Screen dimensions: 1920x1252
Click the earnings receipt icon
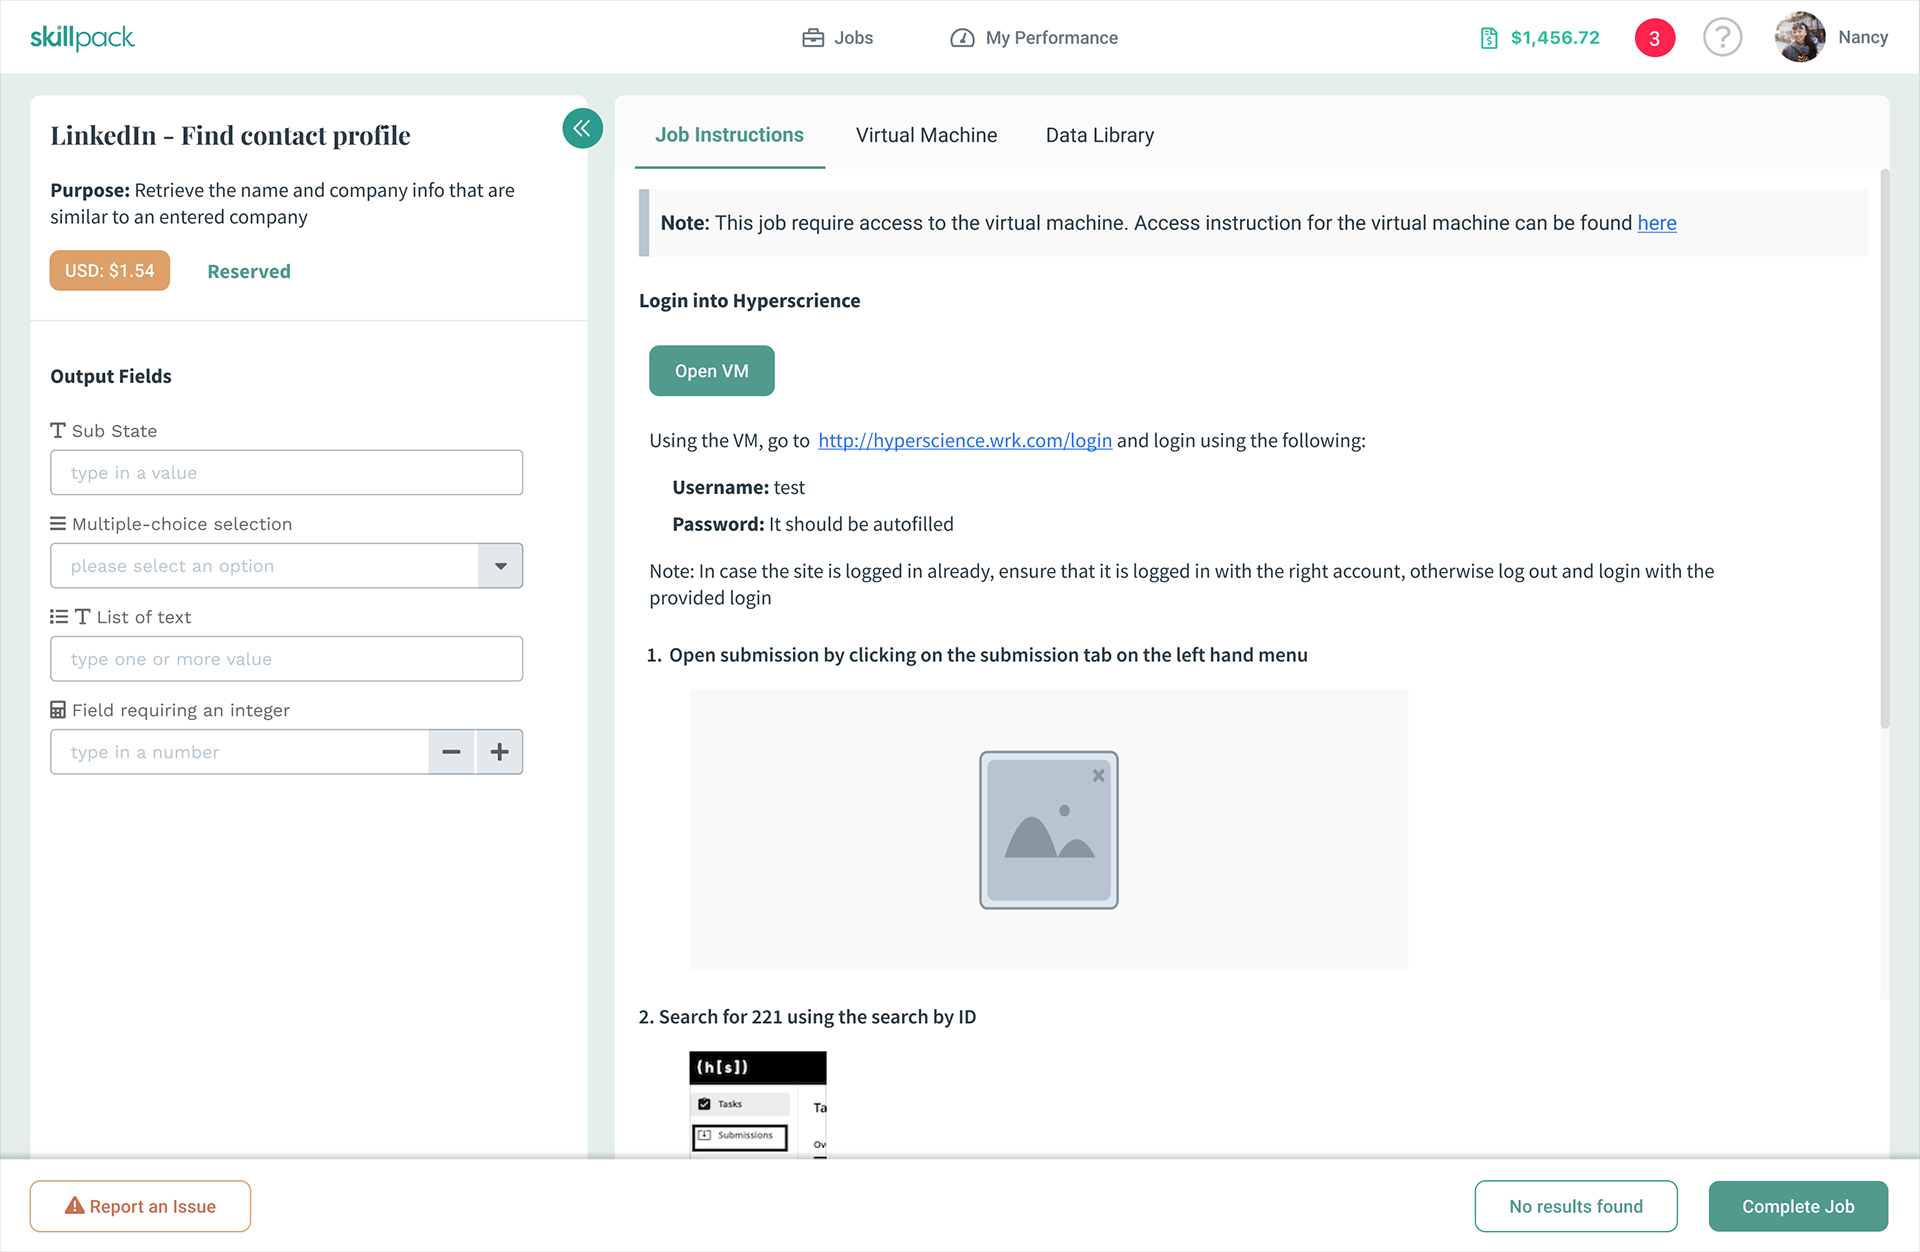click(1489, 38)
